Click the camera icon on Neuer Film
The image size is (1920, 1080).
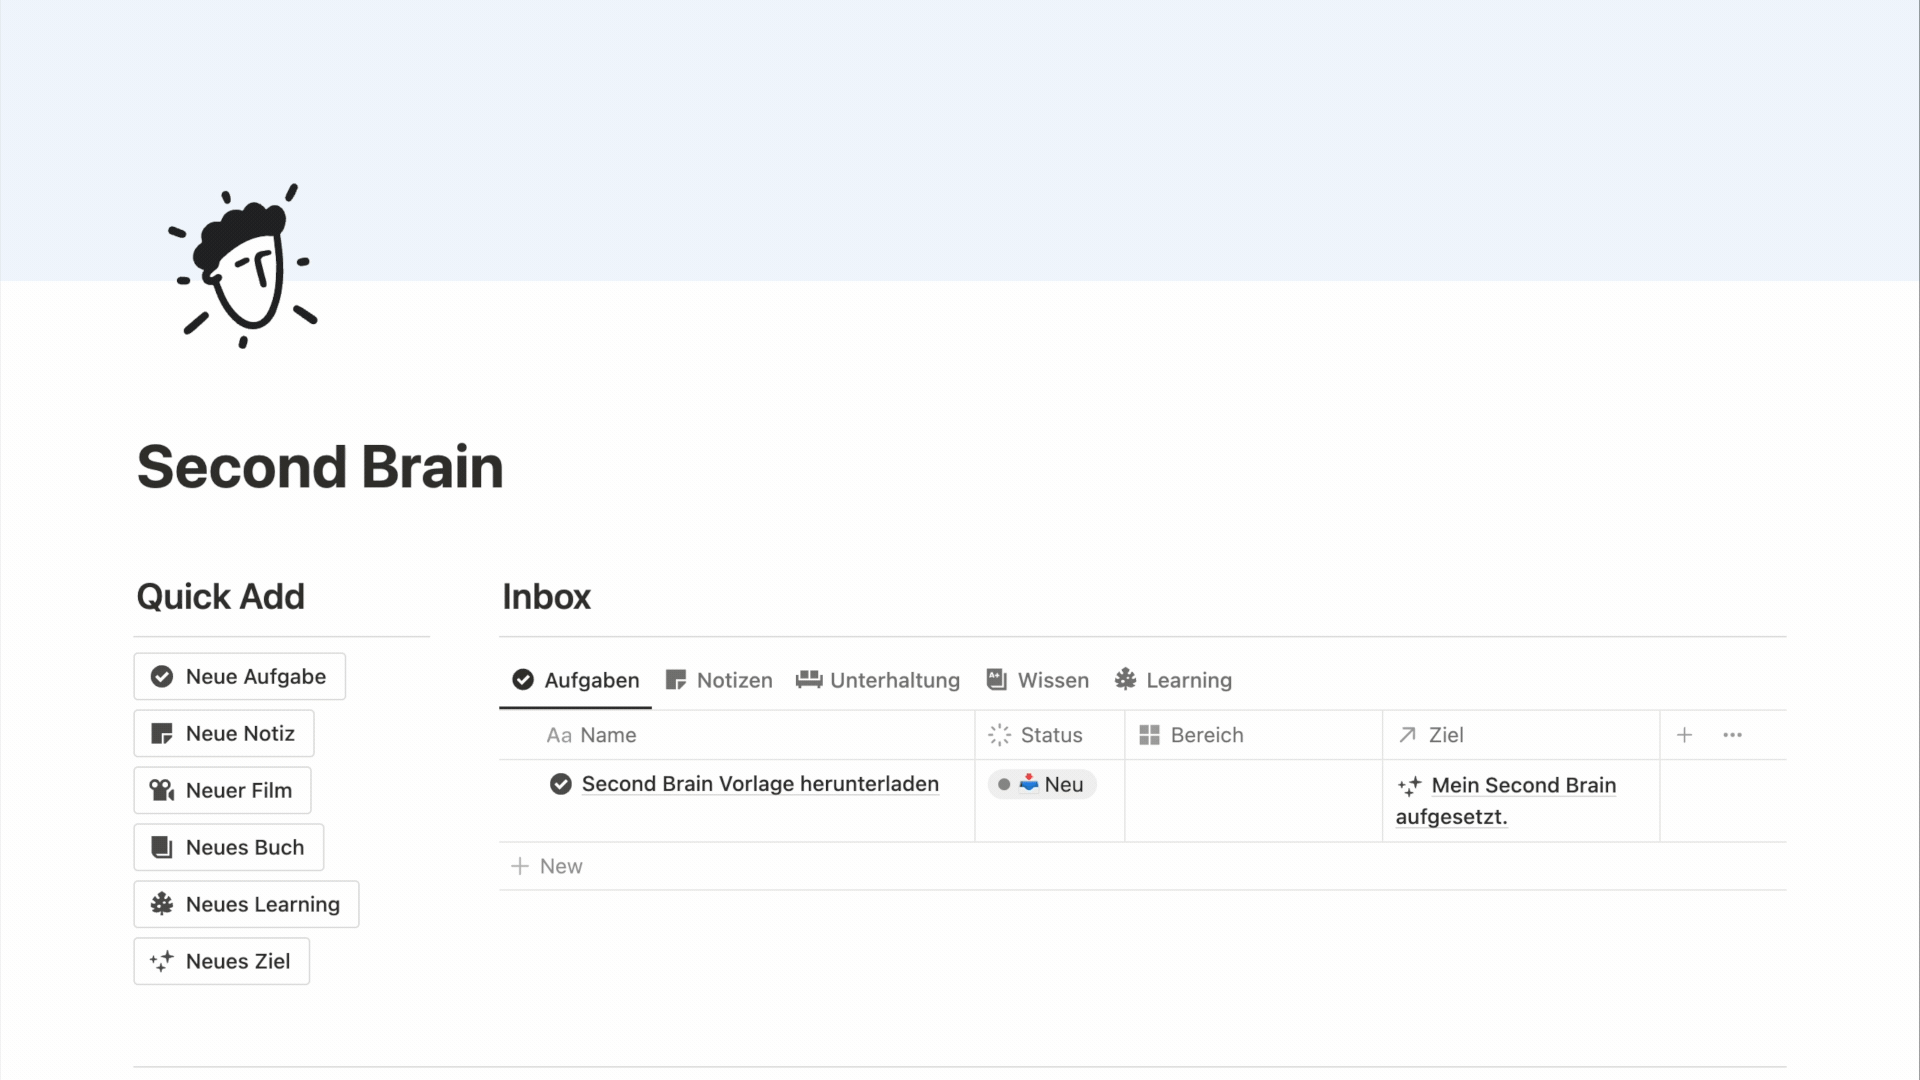coord(161,790)
